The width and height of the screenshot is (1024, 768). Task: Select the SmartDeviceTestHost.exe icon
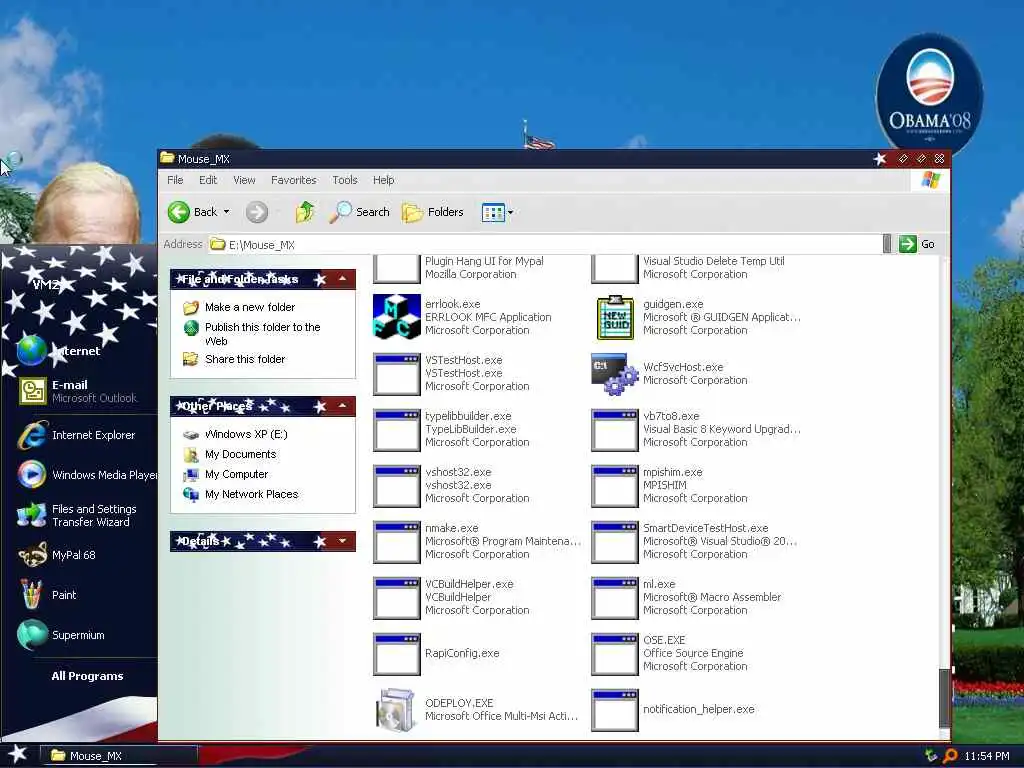click(x=615, y=541)
